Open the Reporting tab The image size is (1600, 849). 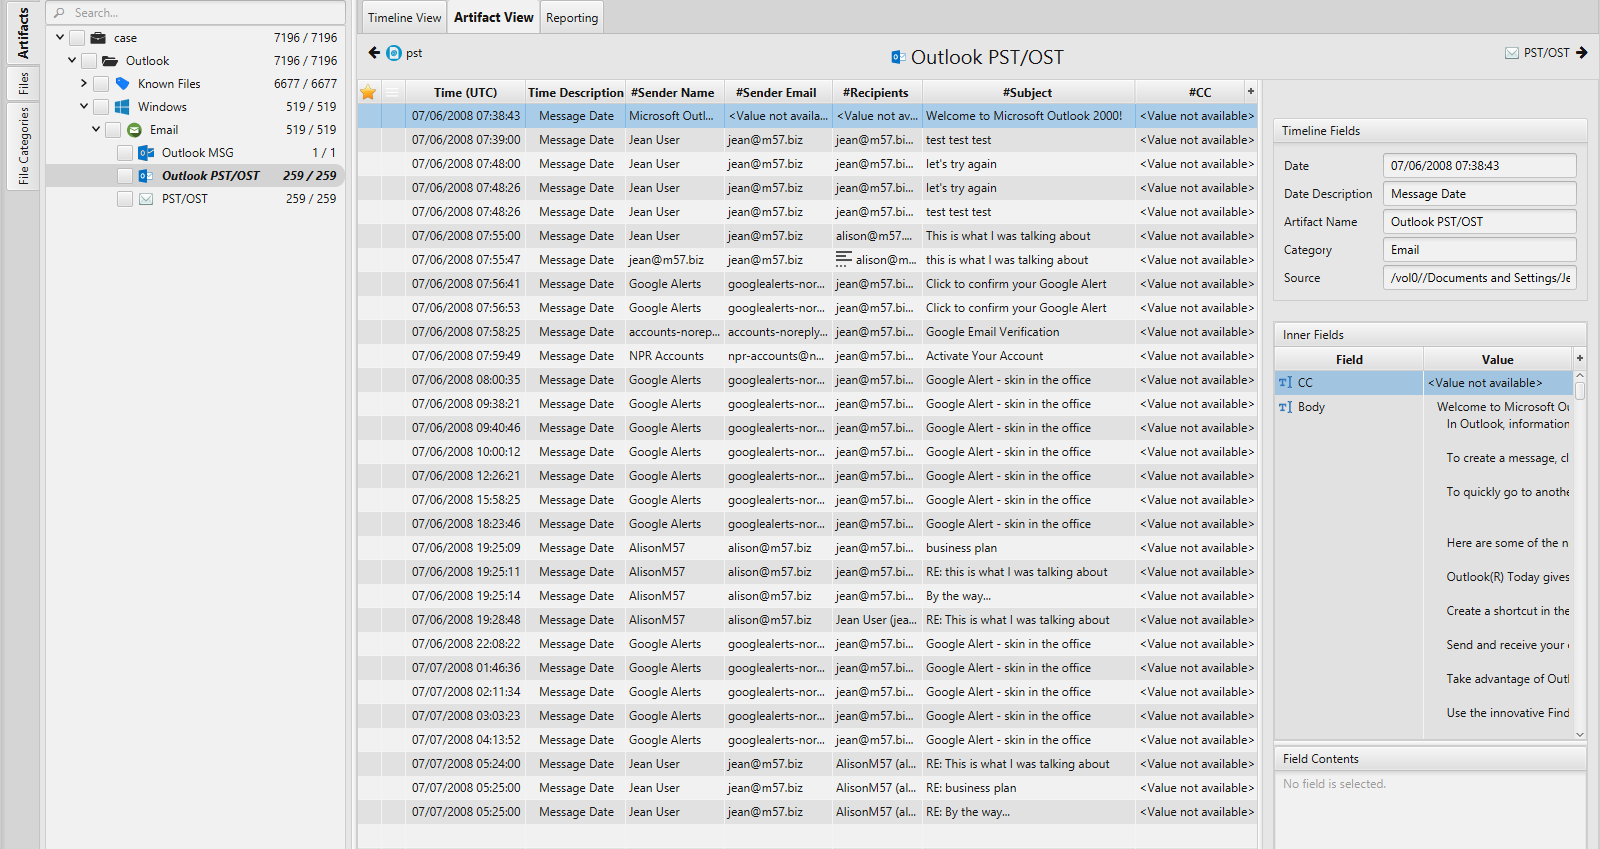coord(572,18)
